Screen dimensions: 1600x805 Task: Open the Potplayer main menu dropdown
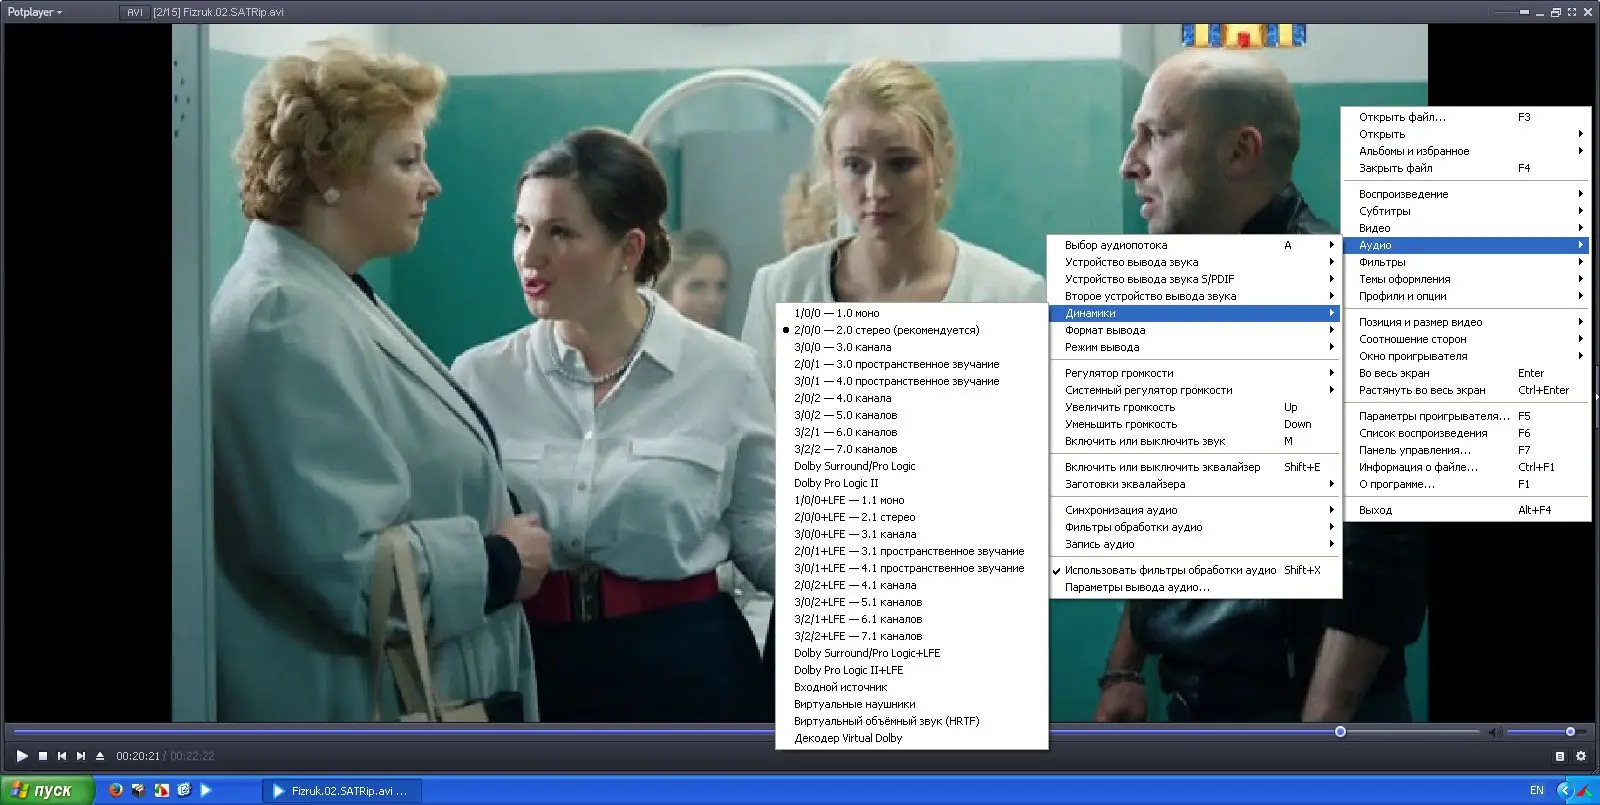[35, 12]
